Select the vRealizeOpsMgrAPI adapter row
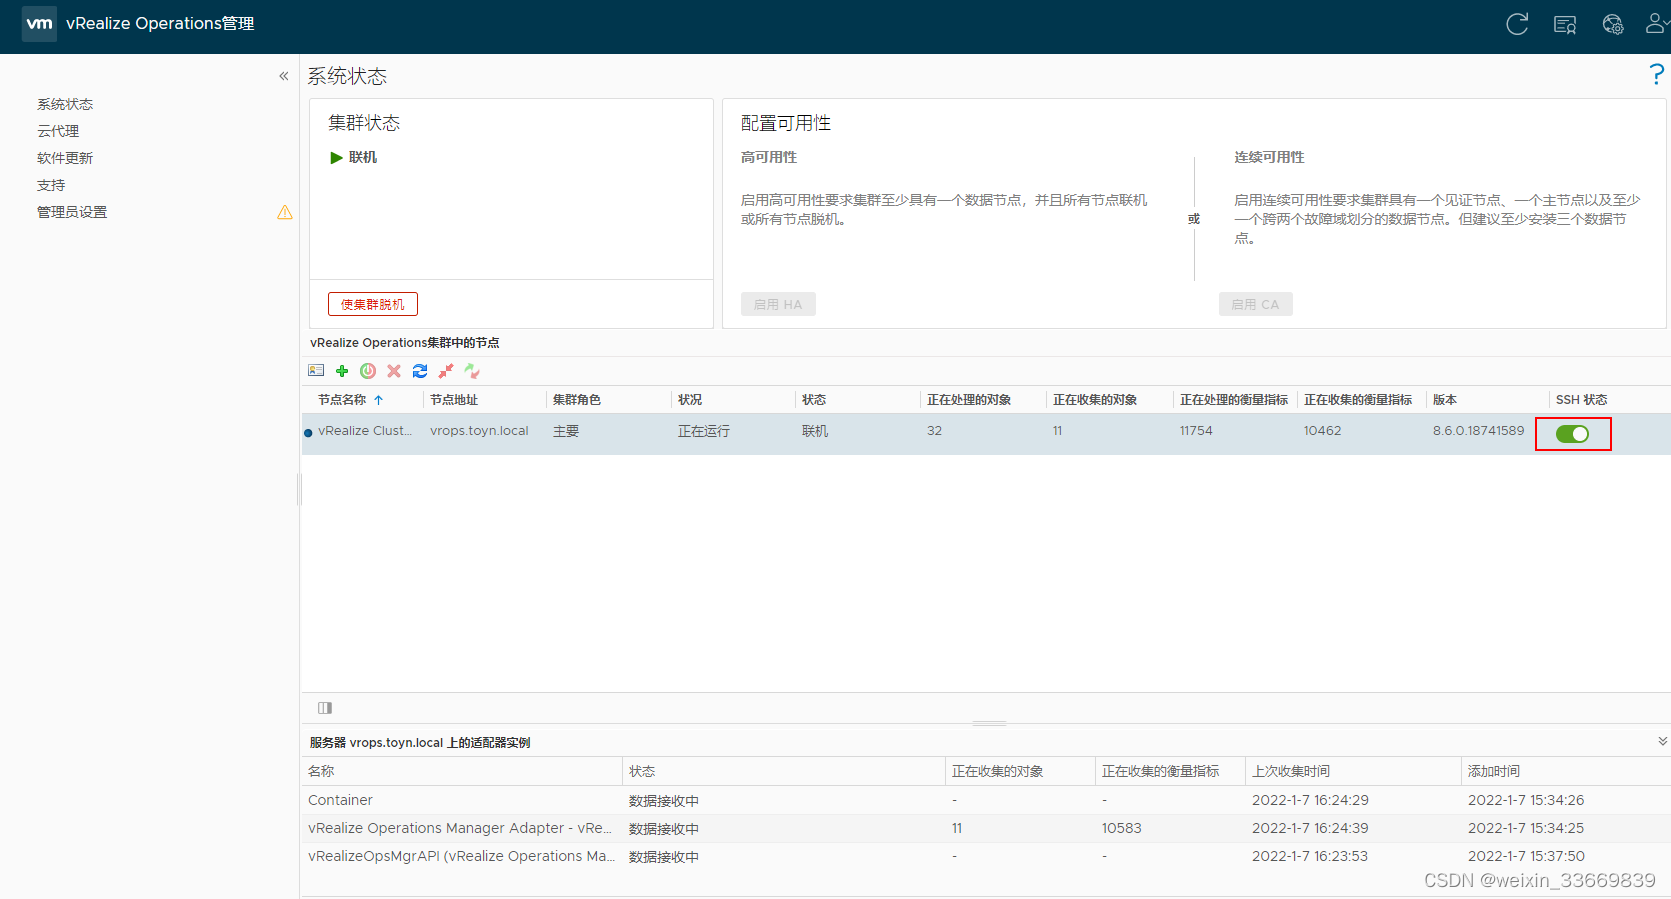 986,856
